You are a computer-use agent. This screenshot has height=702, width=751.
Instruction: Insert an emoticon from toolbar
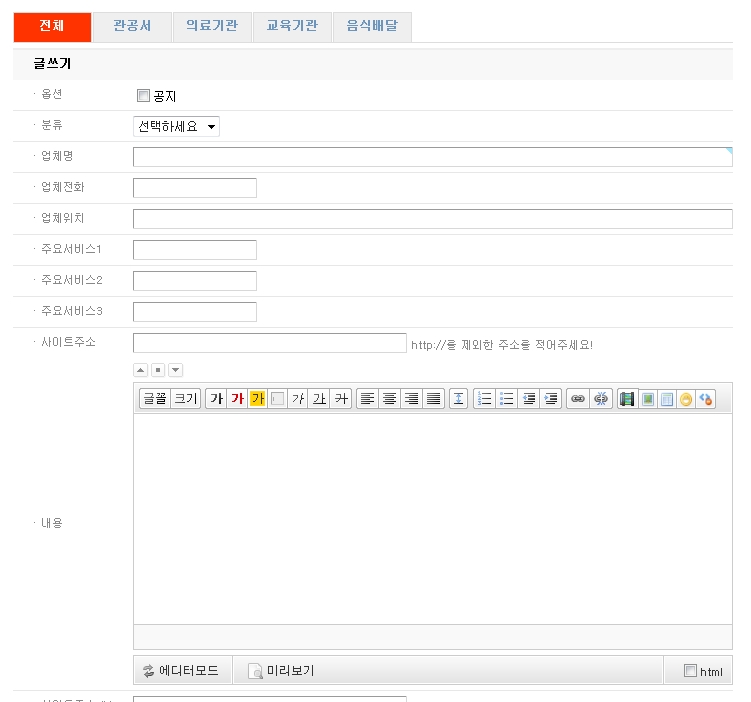point(686,399)
